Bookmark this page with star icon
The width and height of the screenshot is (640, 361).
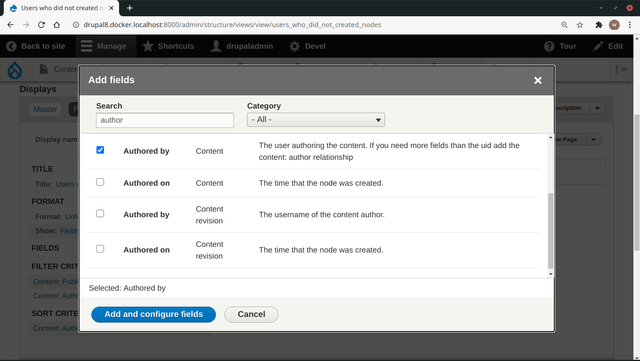pos(580,25)
